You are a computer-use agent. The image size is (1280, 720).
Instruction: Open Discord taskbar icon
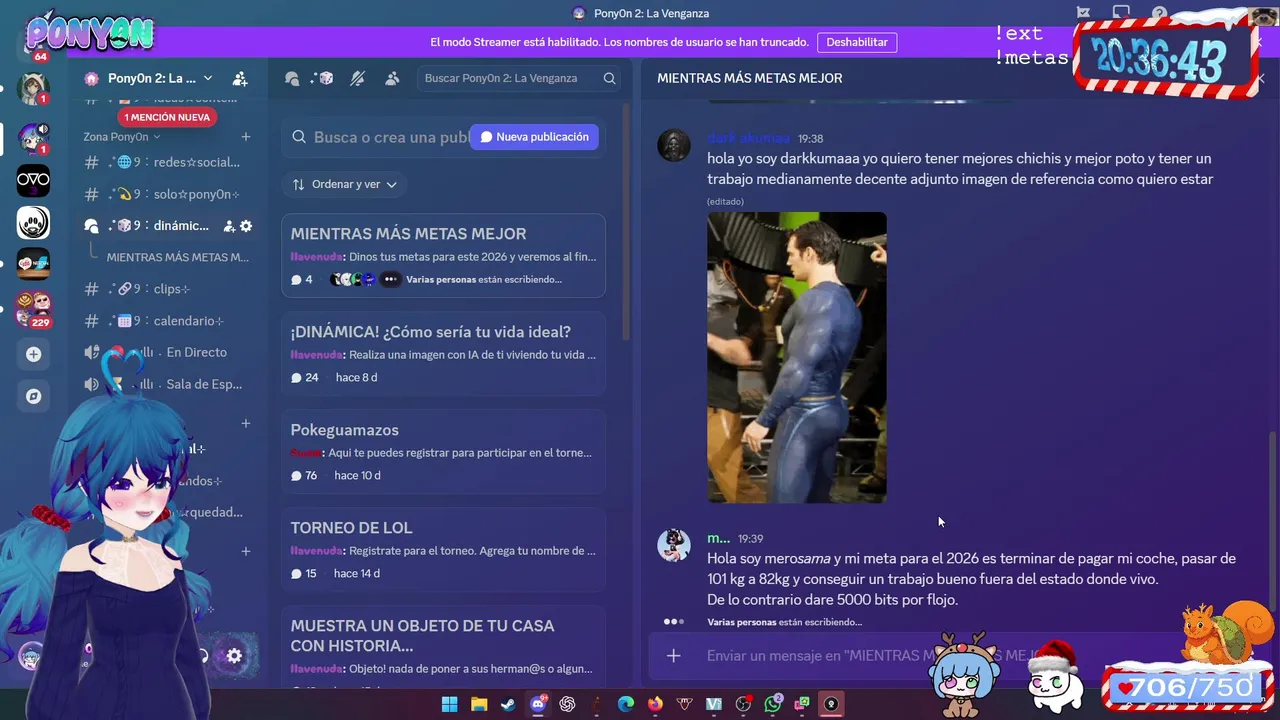coord(538,704)
